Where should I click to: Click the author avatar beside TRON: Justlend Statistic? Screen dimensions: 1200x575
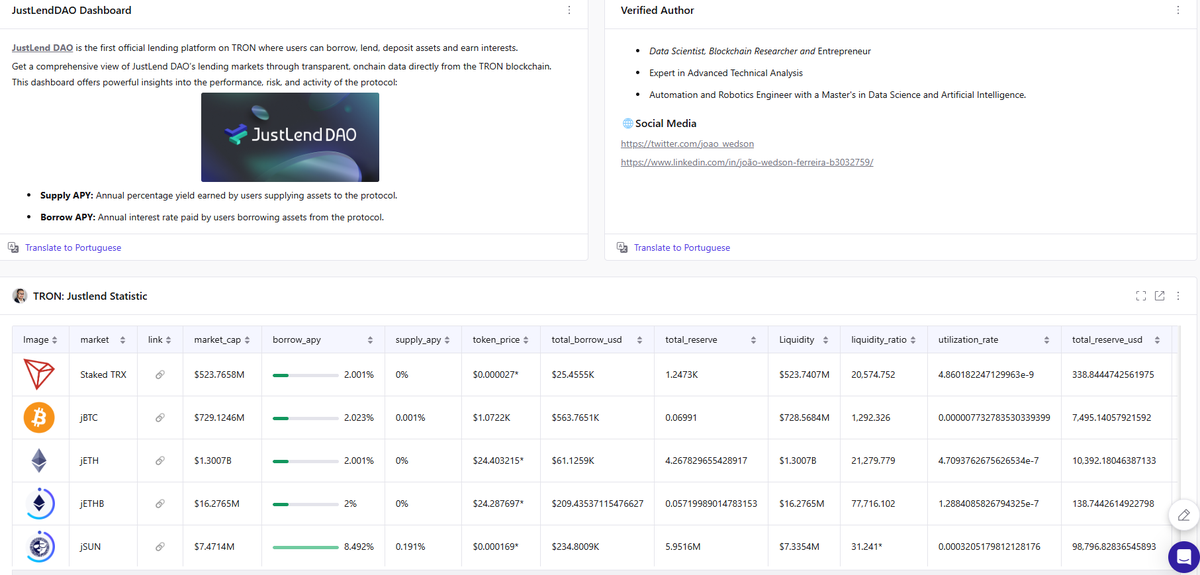click(x=19, y=296)
